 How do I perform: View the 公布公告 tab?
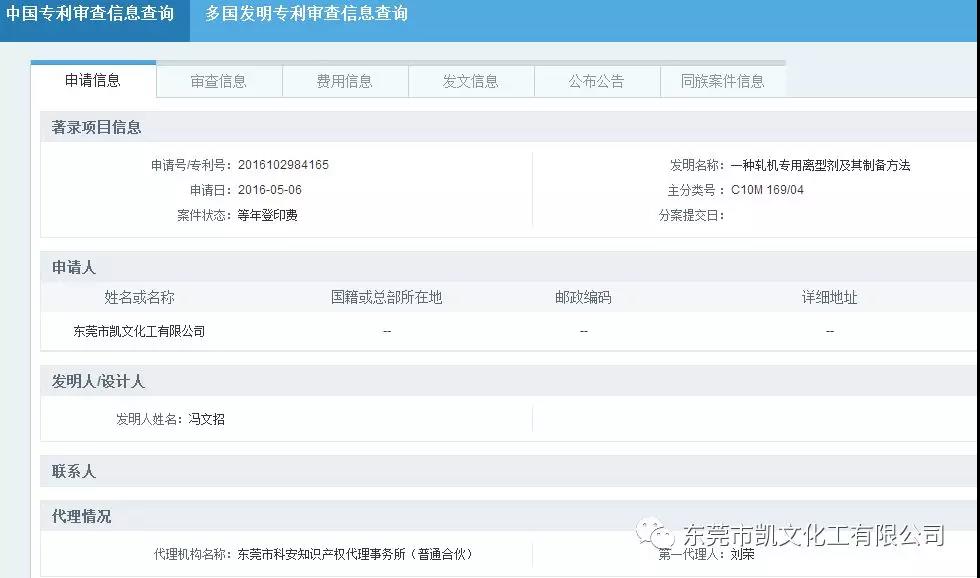pos(596,81)
